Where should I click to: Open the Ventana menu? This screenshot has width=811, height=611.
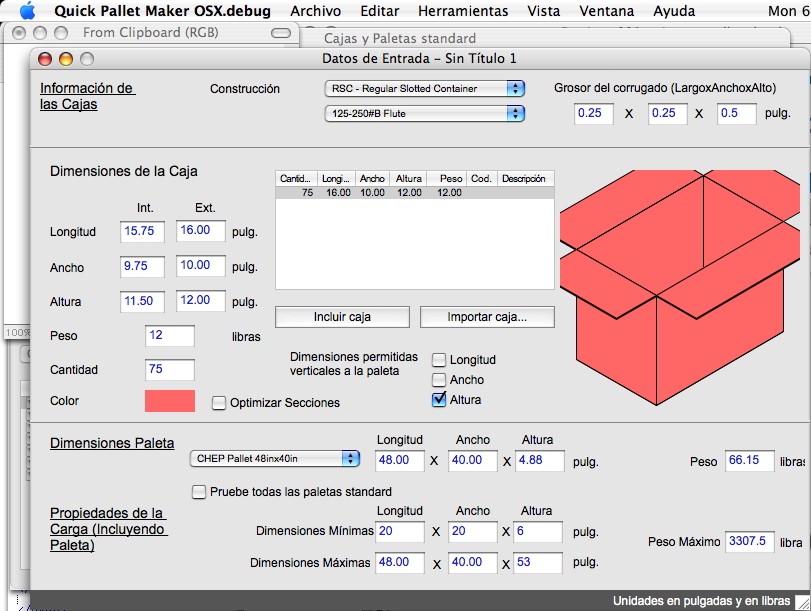point(606,11)
